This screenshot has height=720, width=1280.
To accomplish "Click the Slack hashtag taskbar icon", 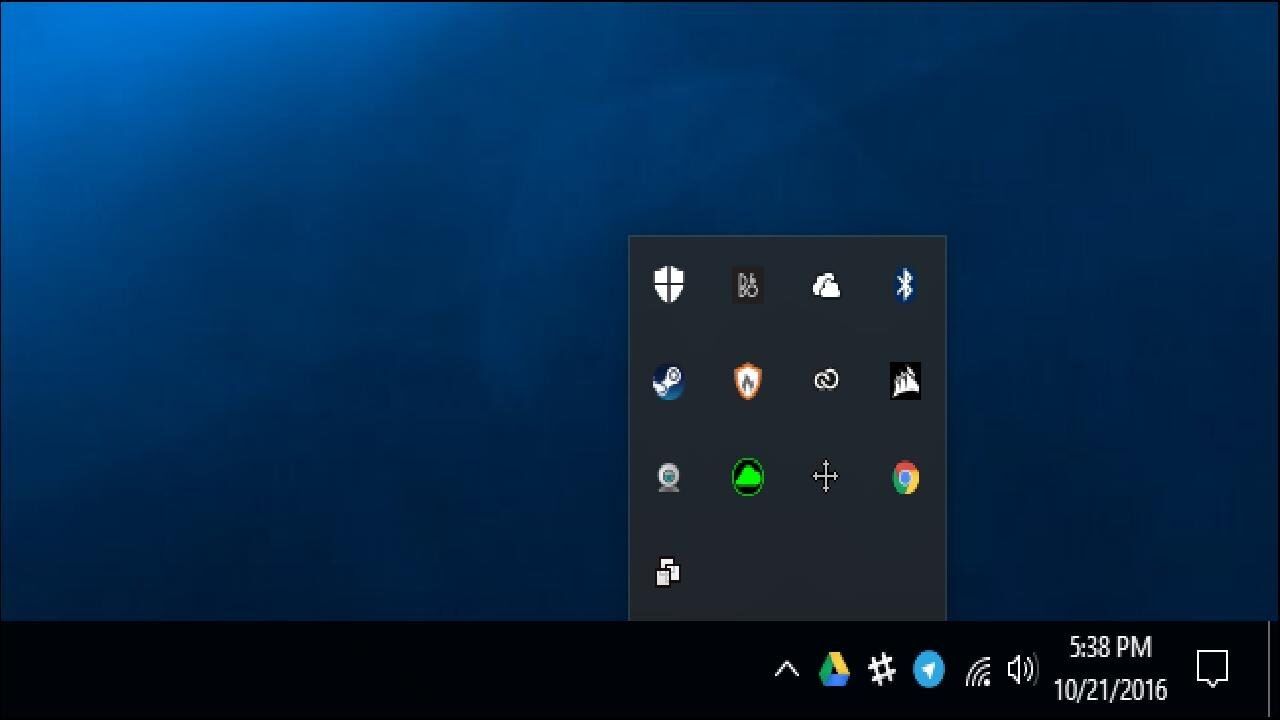I will point(882,669).
